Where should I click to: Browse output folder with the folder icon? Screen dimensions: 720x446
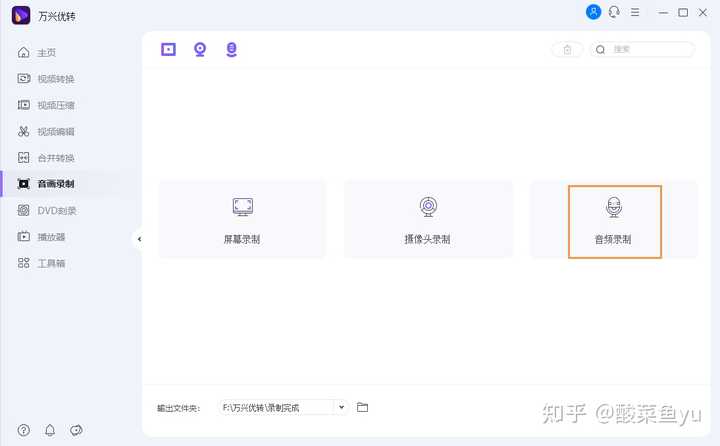point(362,407)
